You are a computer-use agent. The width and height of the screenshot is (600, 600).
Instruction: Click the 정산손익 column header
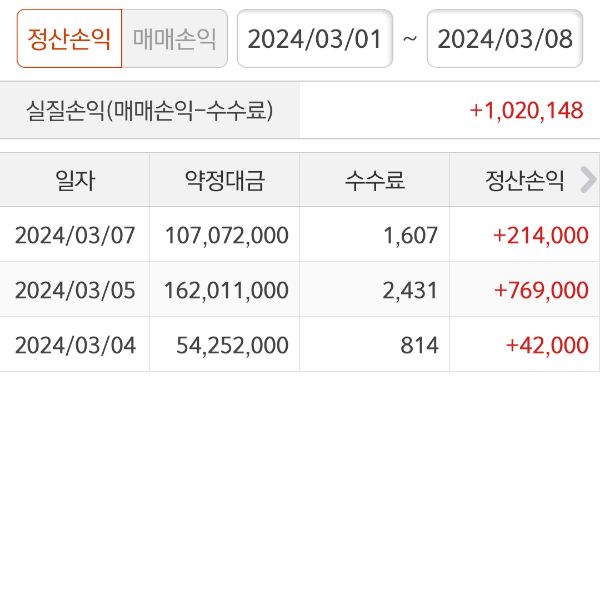pos(525,181)
